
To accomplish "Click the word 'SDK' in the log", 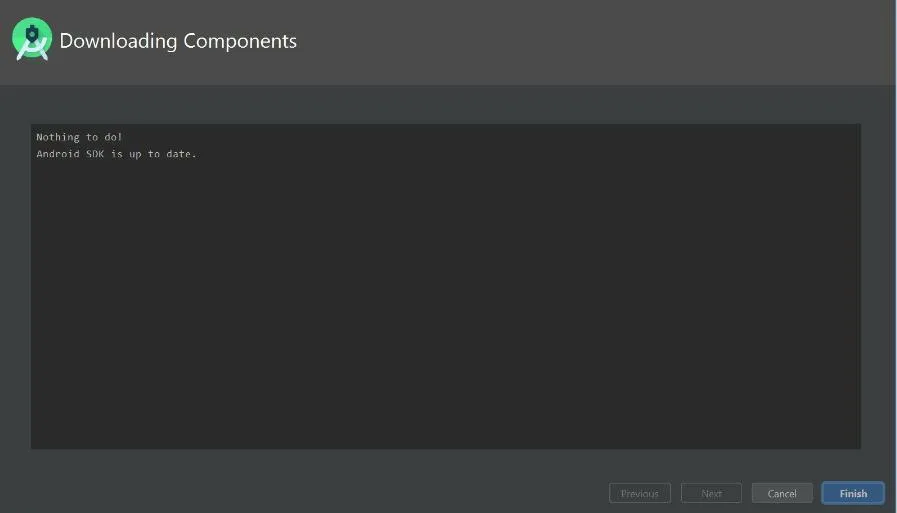I will pos(95,154).
